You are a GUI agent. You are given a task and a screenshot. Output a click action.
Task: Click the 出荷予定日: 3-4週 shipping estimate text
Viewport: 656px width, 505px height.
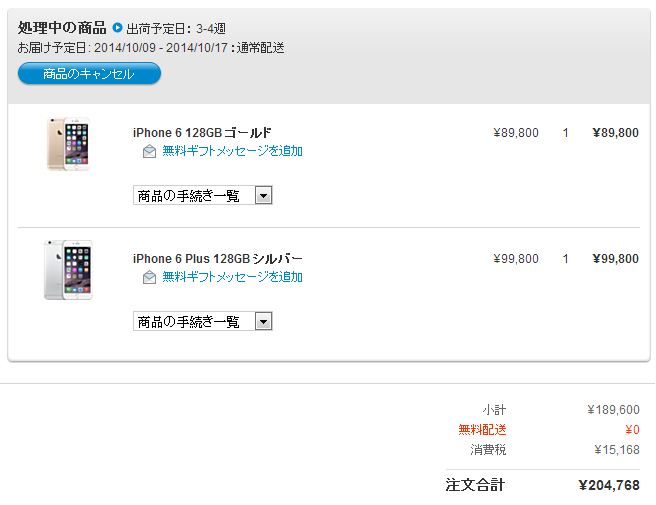point(176,28)
